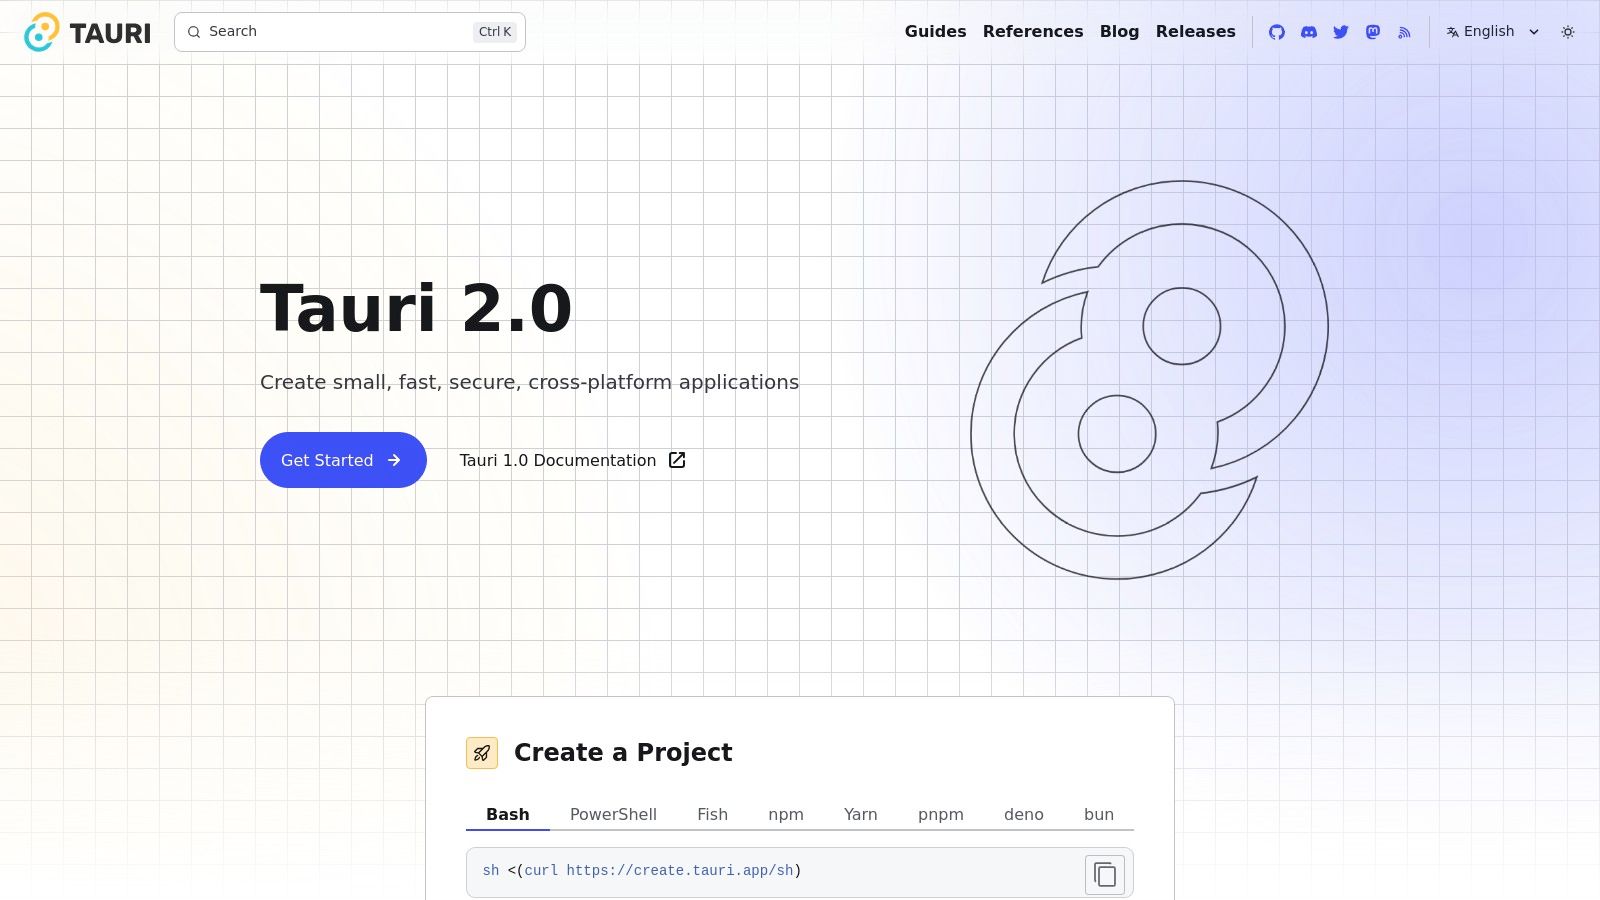Open the English language dropdown
Screen dimensions: 1600x900
click(x=1493, y=32)
